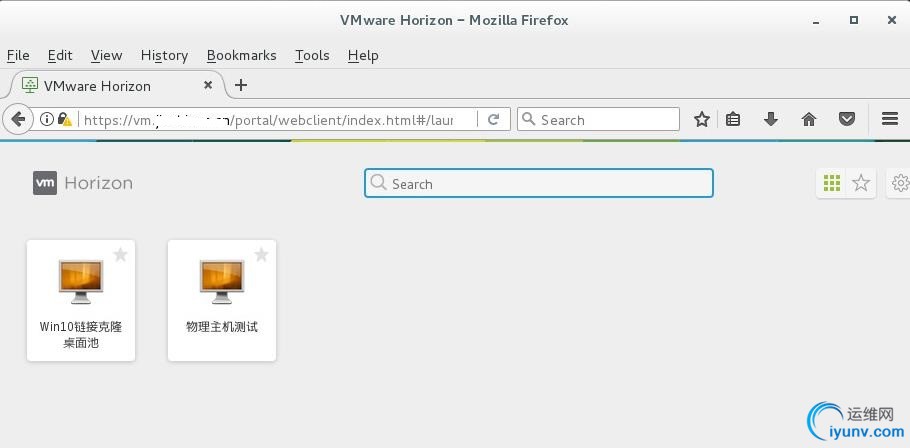Image resolution: width=910 pixels, height=448 pixels.
Task: Bookmark this page using the toolbar star
Action: click(702, 120)
